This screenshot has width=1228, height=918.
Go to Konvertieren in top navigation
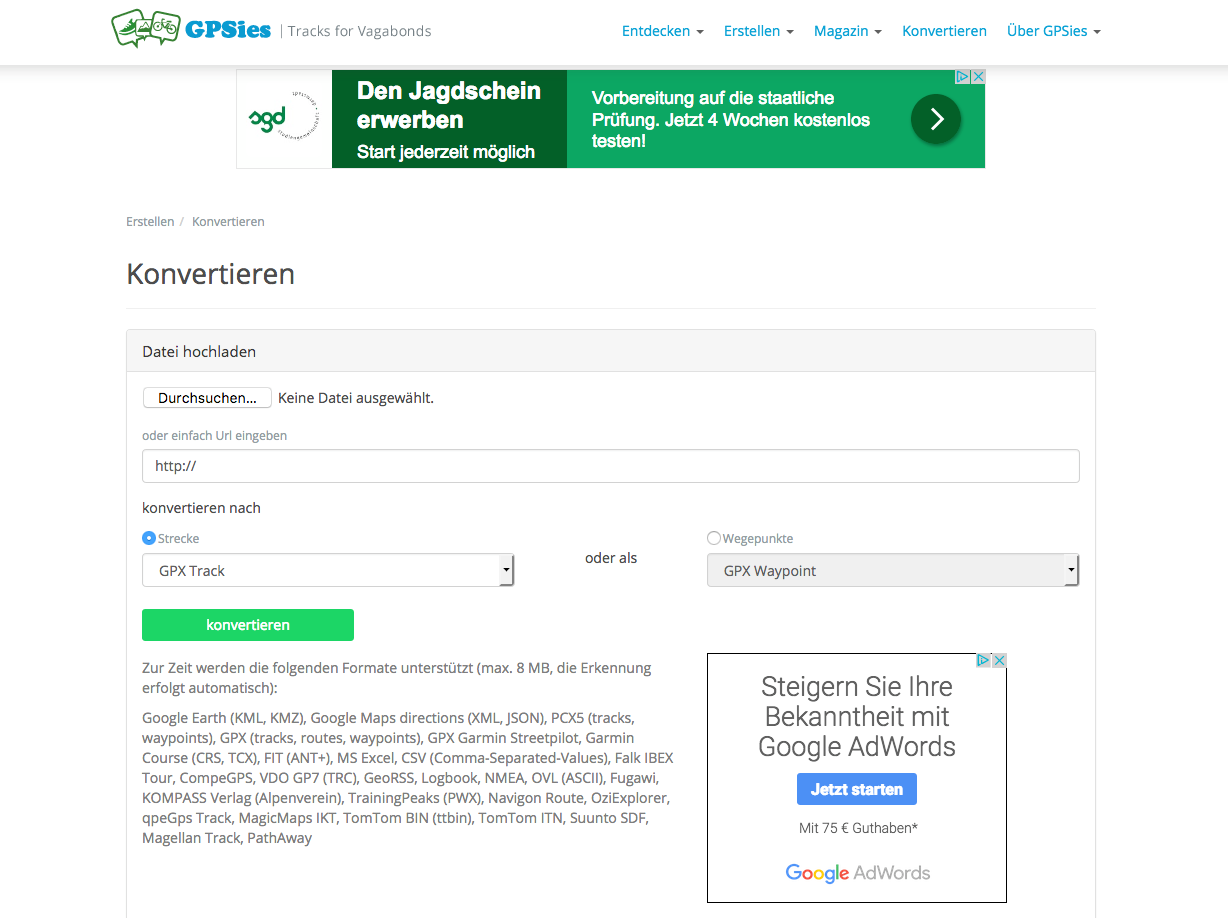(944, 31)
